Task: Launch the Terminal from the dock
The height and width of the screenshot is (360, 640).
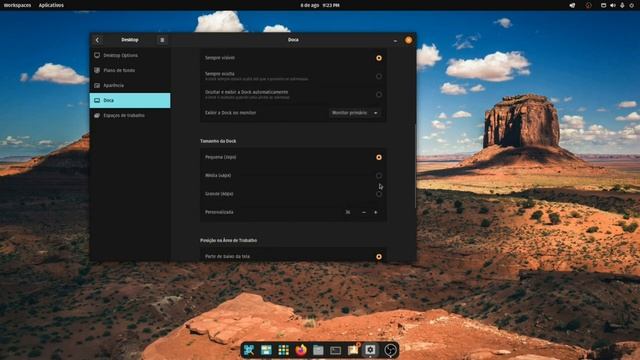Action: point(336,350)
